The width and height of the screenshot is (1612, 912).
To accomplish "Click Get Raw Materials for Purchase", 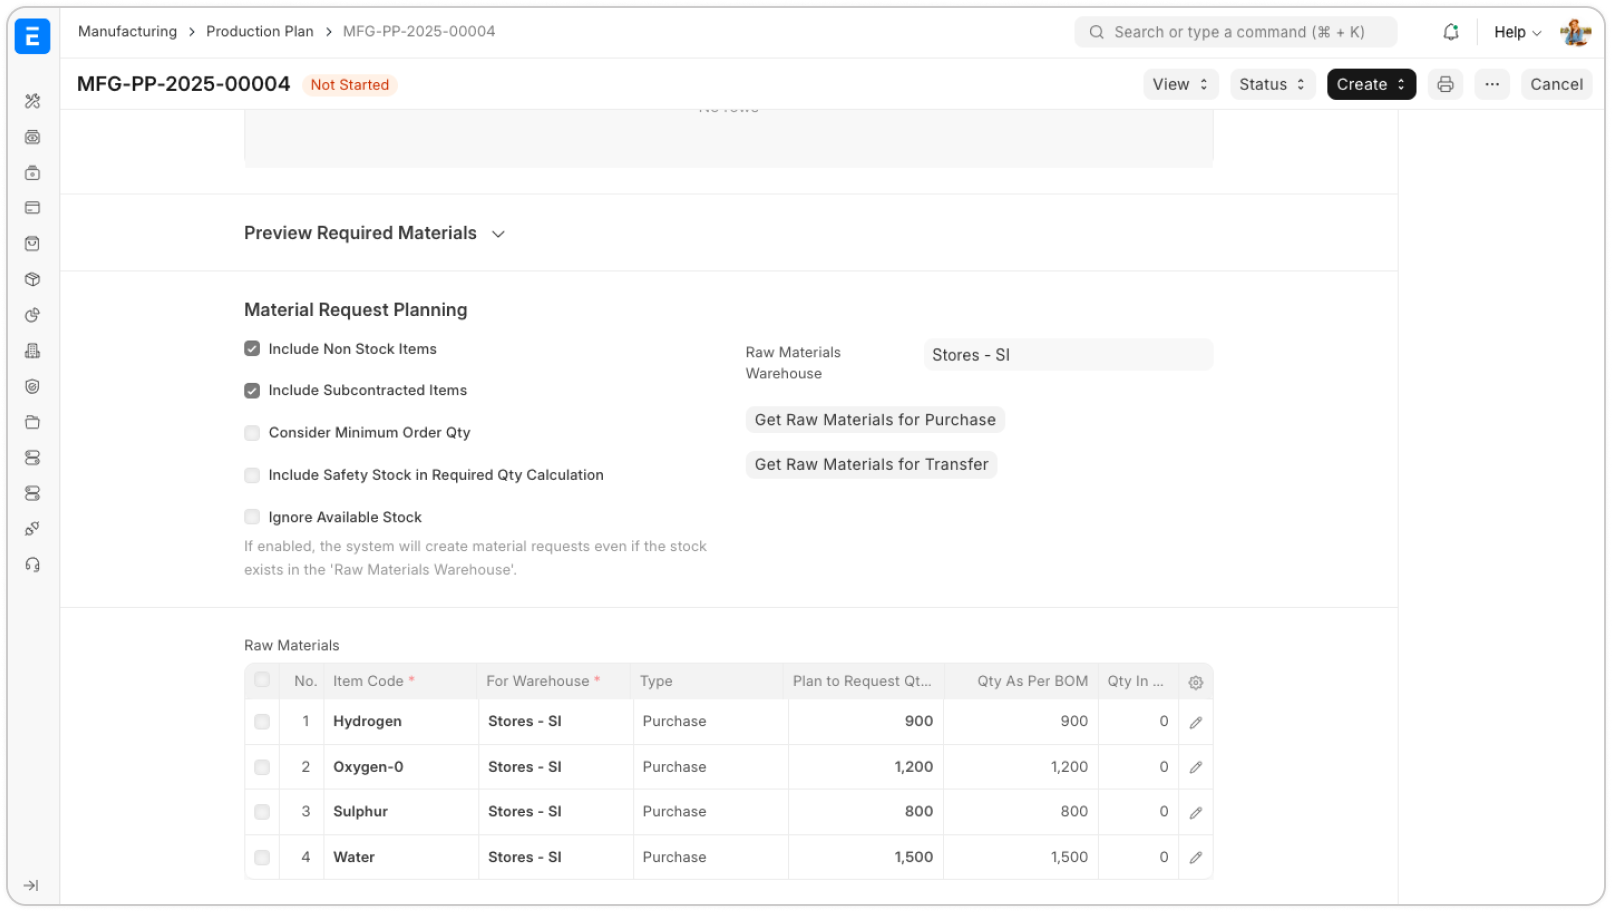I will click(875, 420).
